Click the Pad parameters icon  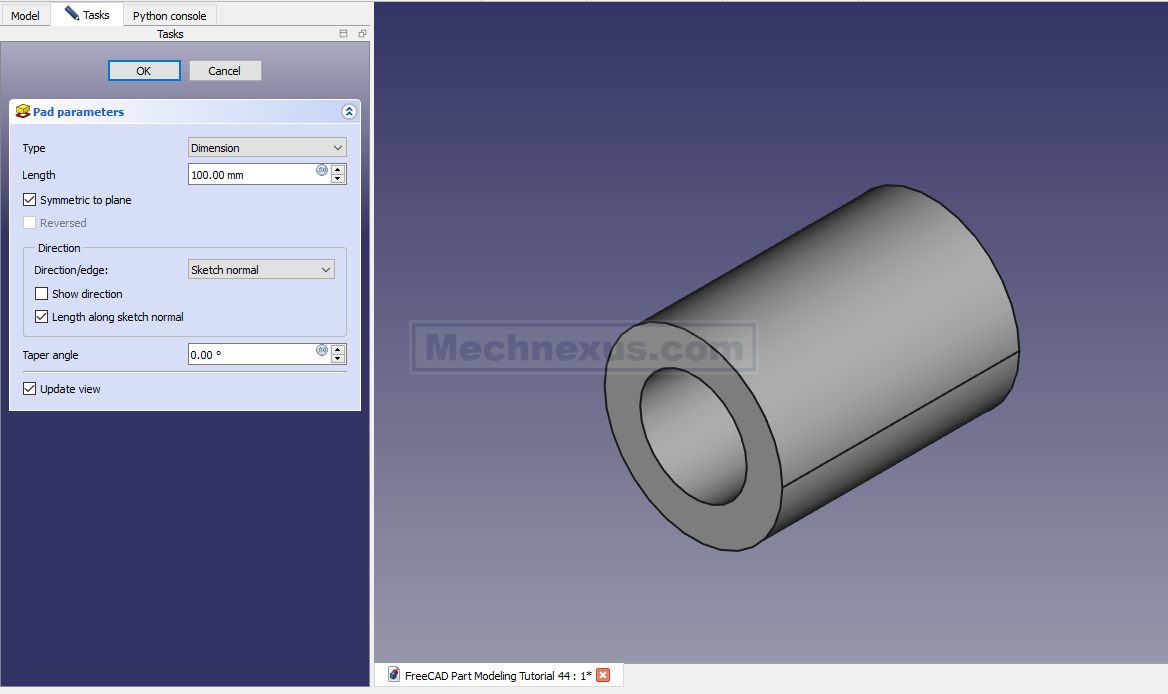point(22,112)
